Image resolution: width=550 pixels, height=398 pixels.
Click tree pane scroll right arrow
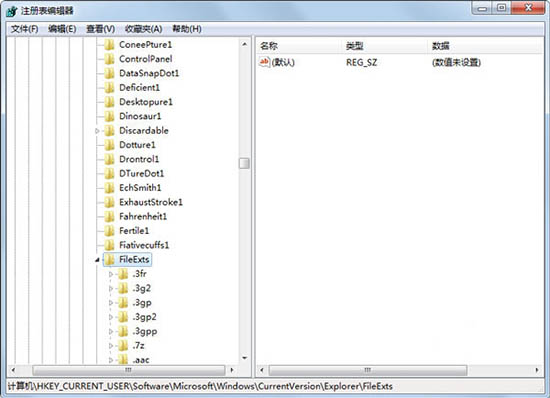[232, 370]
